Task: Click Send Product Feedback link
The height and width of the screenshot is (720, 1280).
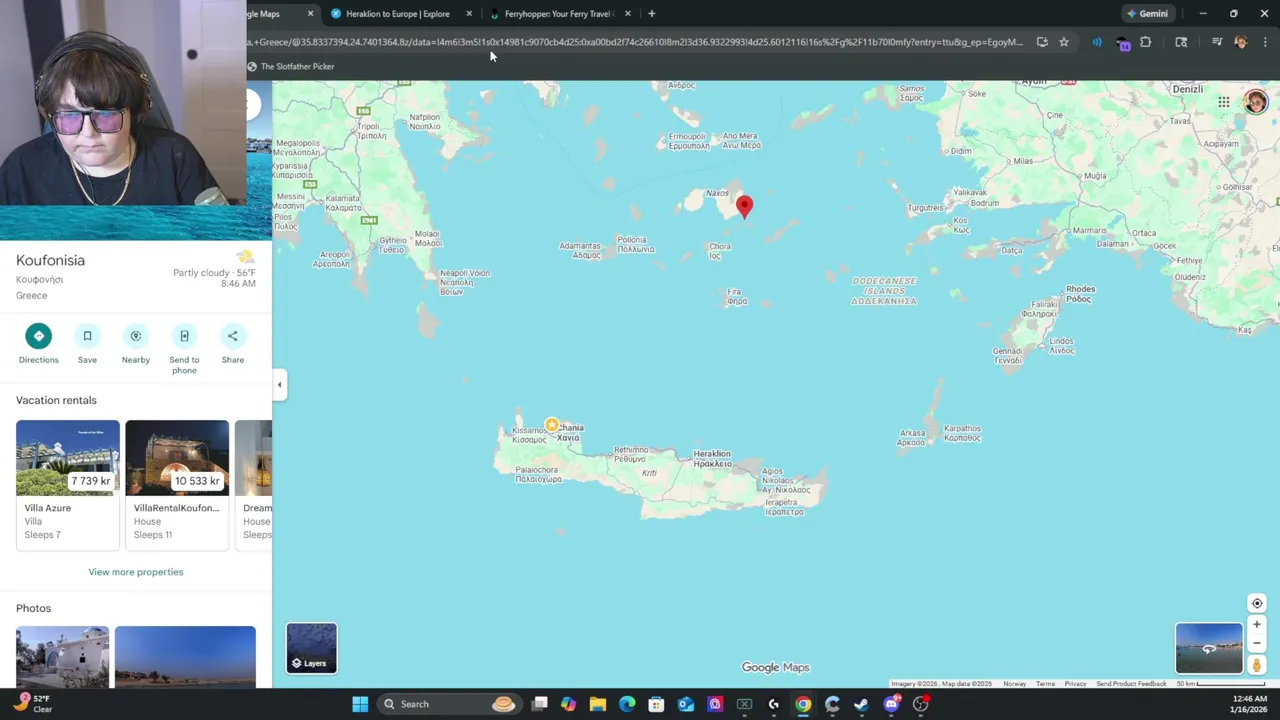Action: pos(1131,684)
